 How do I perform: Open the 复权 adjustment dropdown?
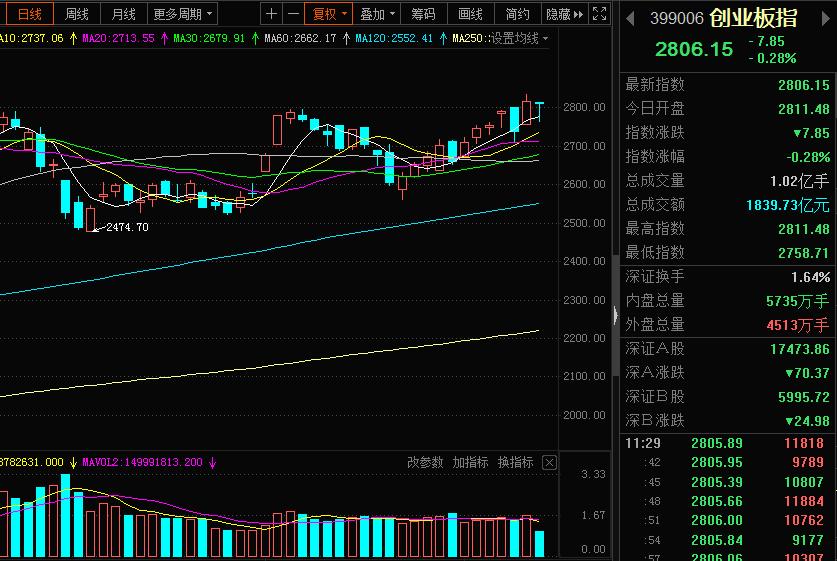329,14
